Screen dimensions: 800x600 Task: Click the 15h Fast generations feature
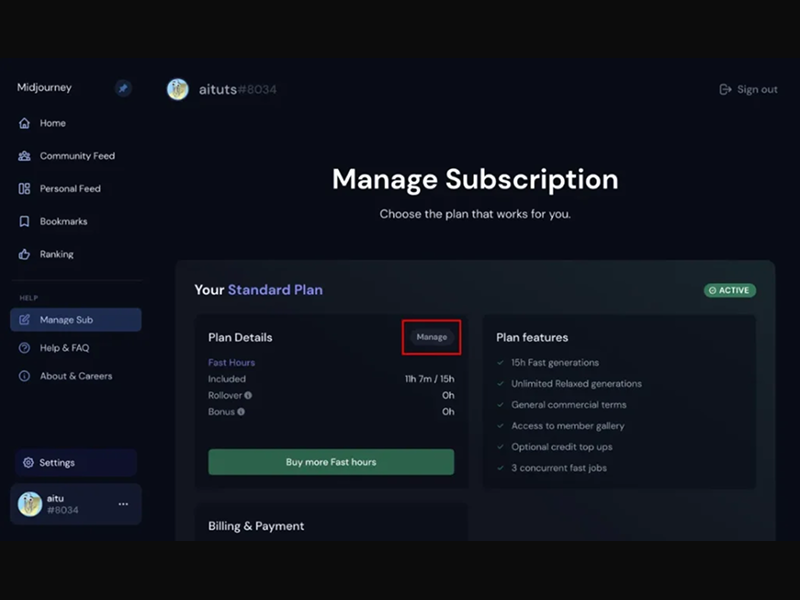[555, 363]
